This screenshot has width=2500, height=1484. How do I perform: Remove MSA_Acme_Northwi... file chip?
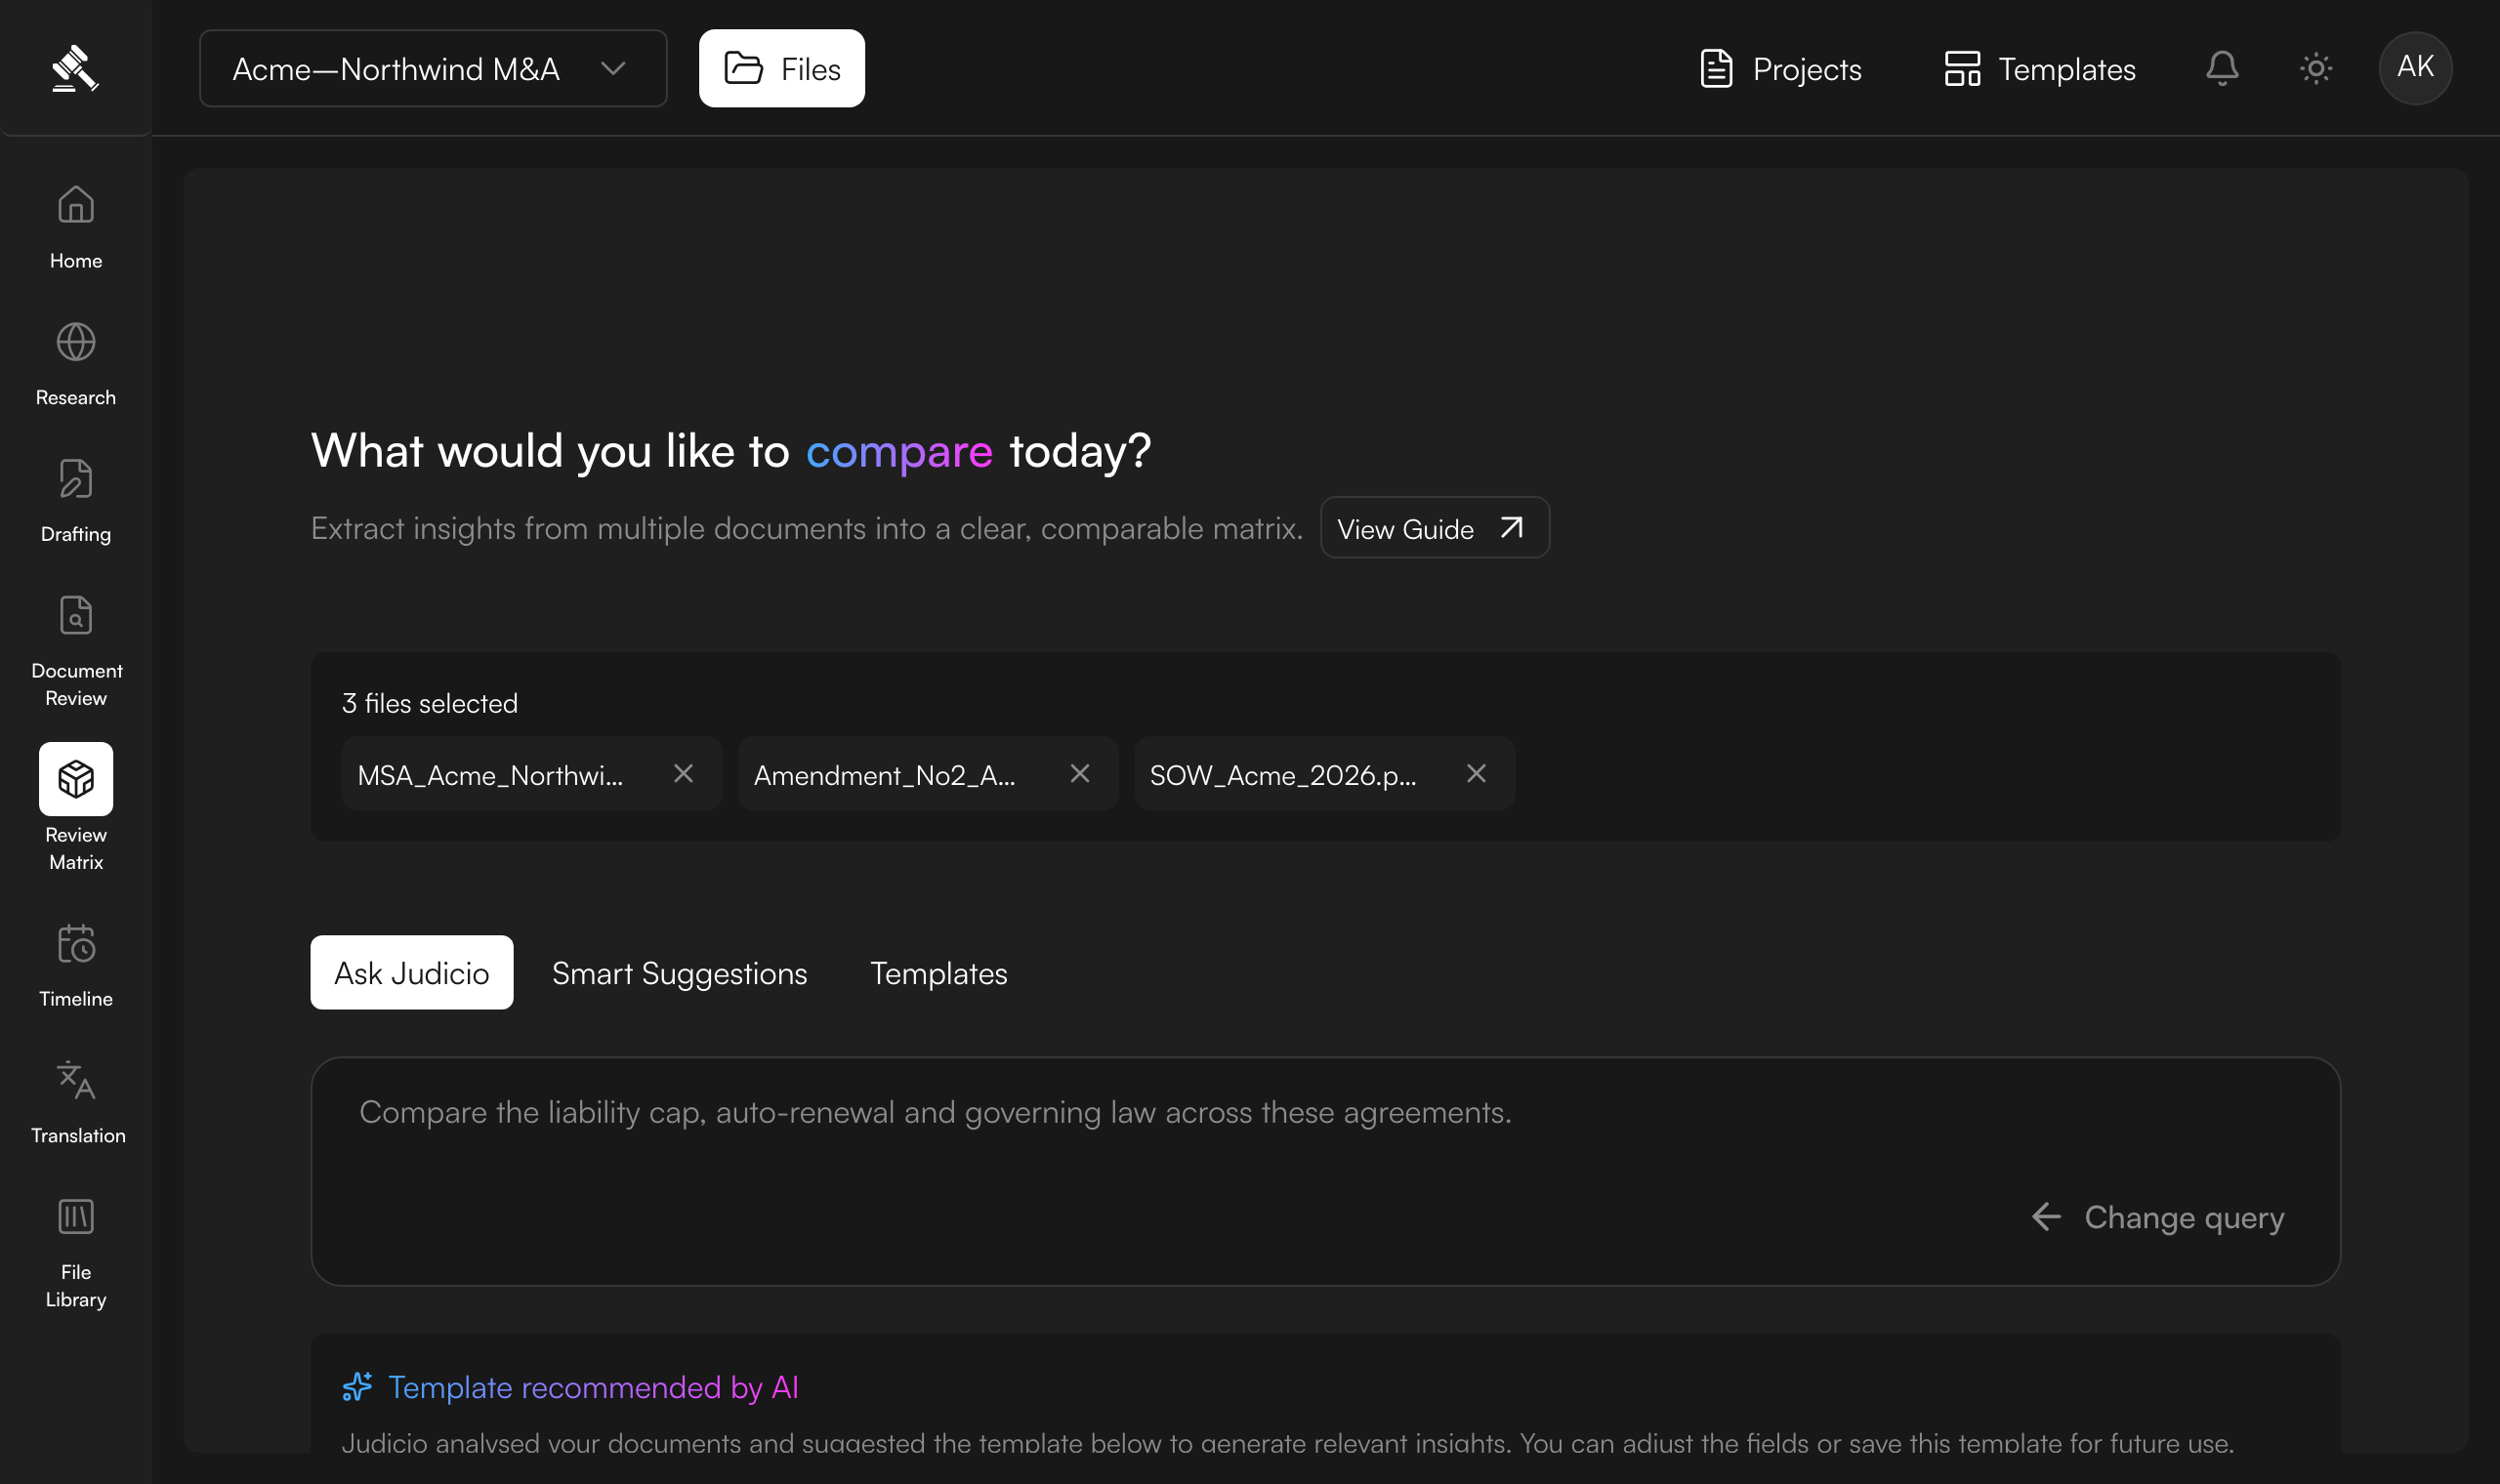coord(683,773)
